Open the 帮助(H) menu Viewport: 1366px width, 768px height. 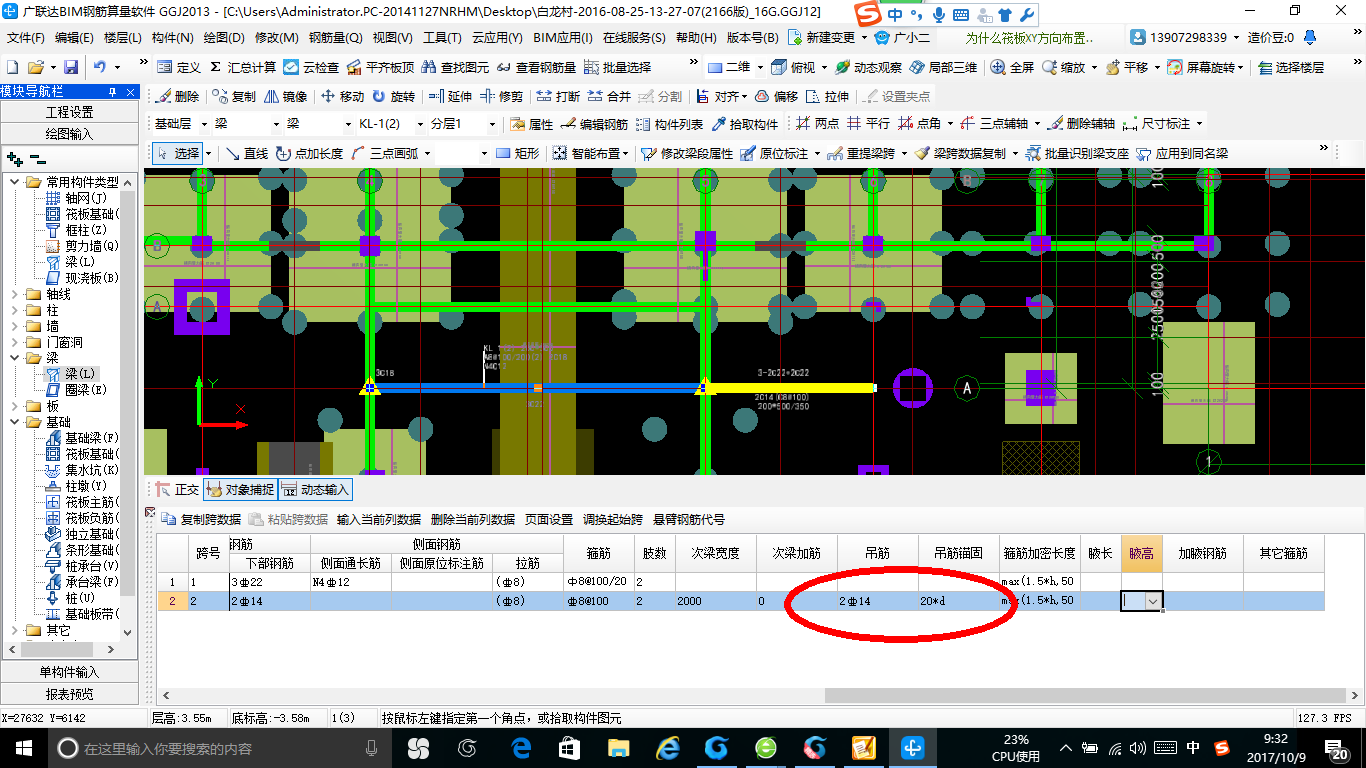[x=696, y=38]
